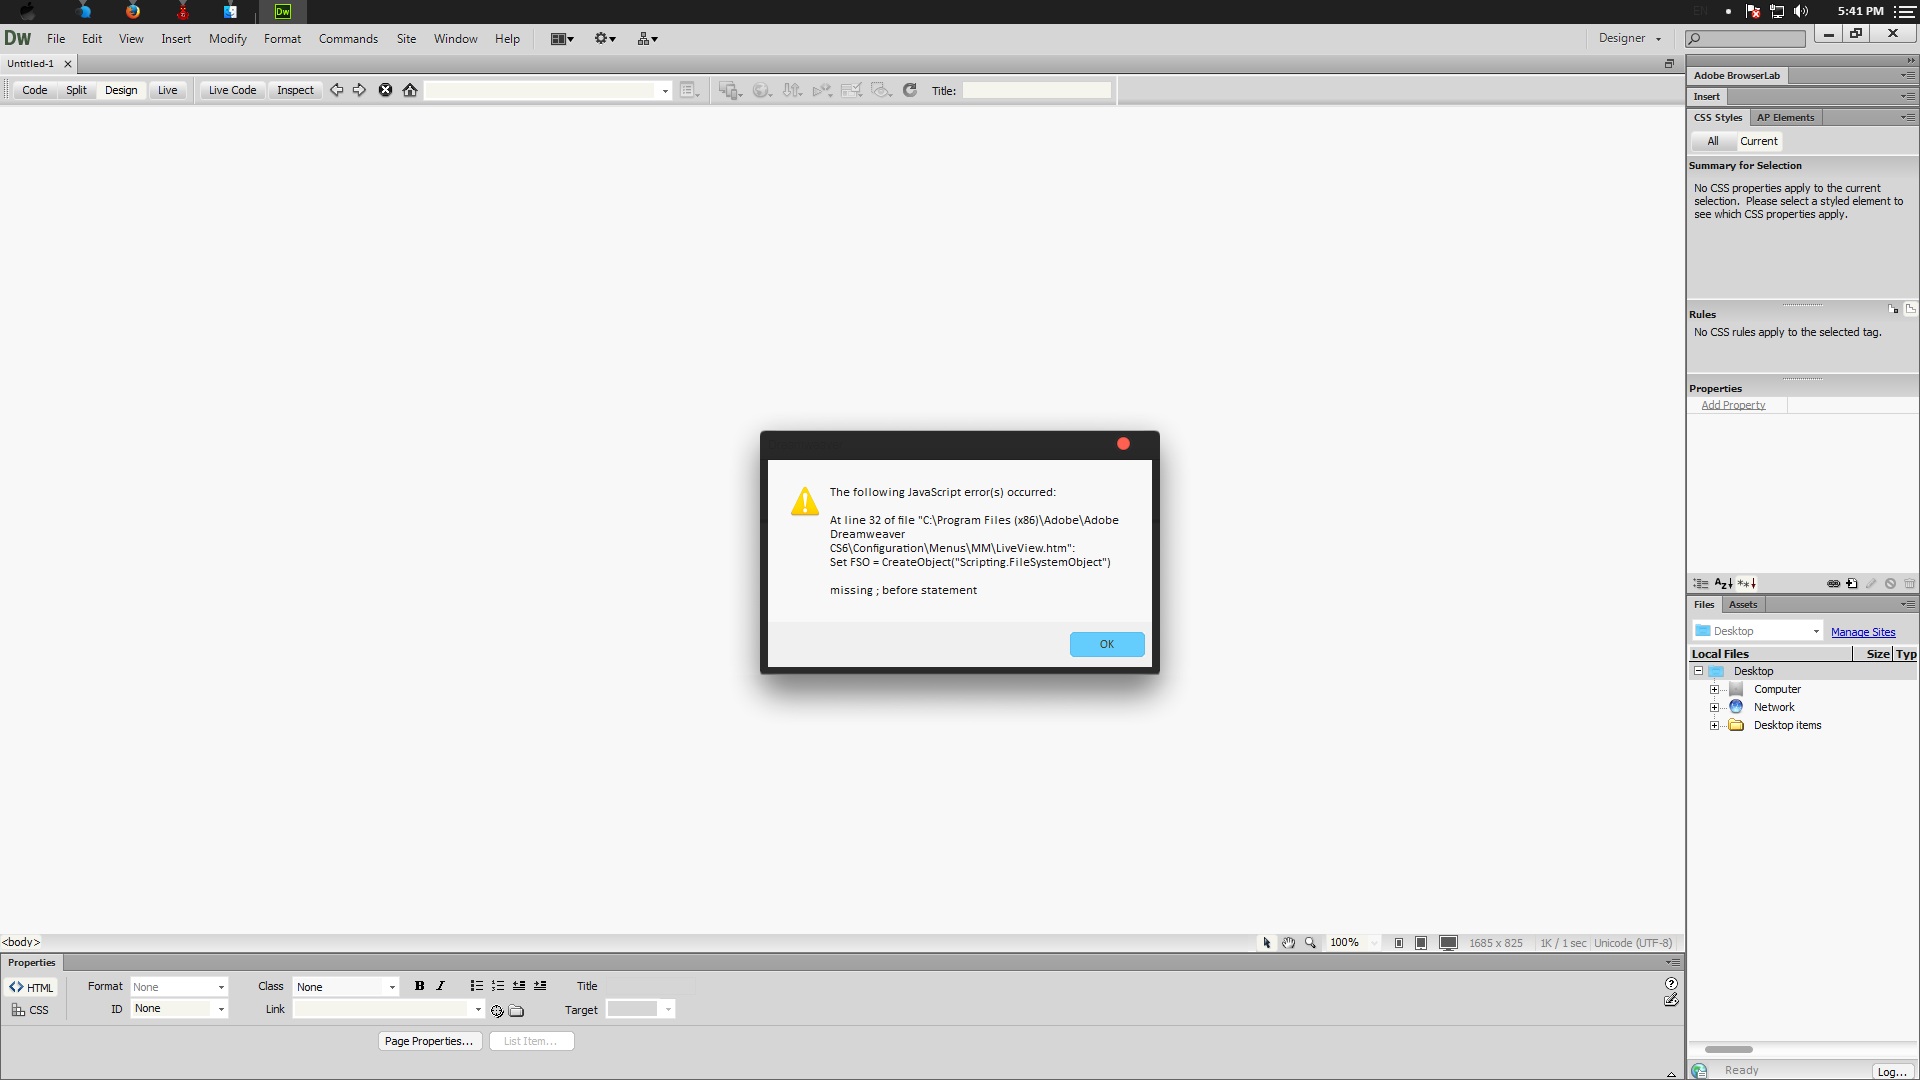Open the Insert panel tab
Screen dimensions: 1920x1080
(x=1707, y=96)
